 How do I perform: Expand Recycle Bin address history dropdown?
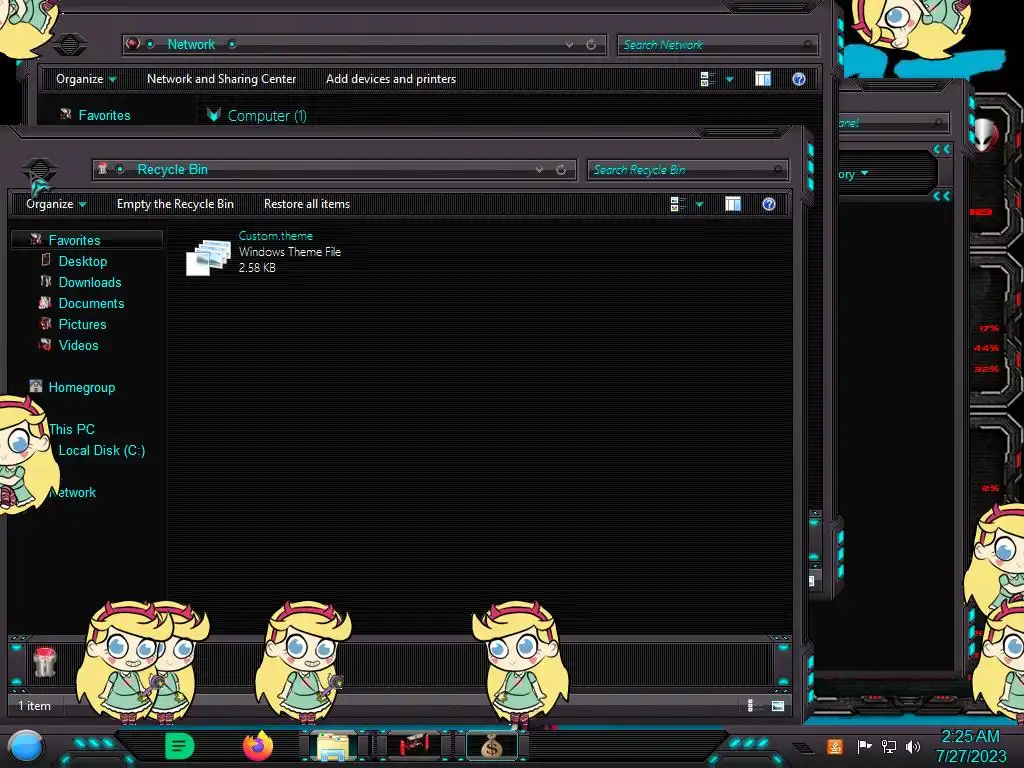pyautogui.click(x=539, y=170)
